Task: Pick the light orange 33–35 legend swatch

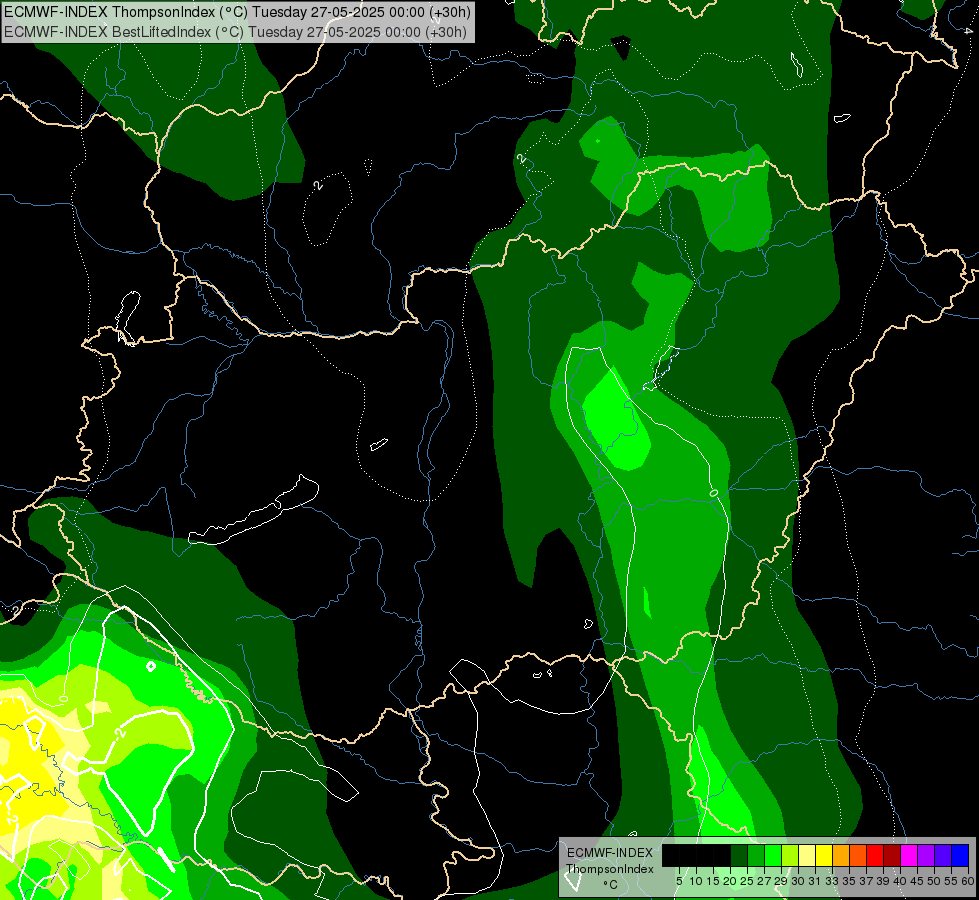Action: (841, 855)
